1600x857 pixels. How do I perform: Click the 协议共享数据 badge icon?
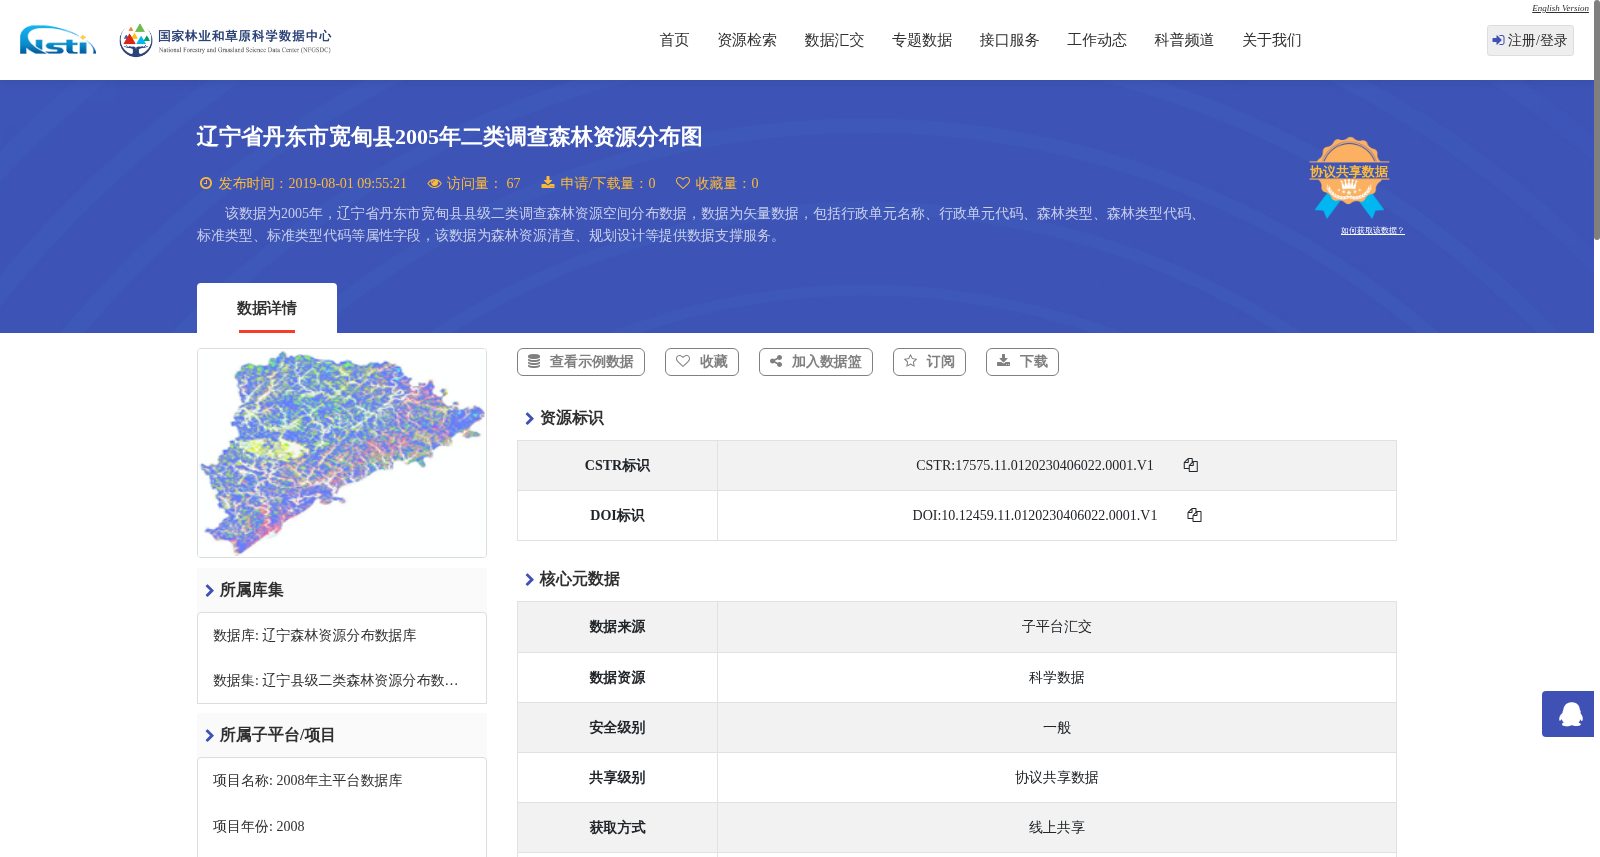click(1349, 177)
